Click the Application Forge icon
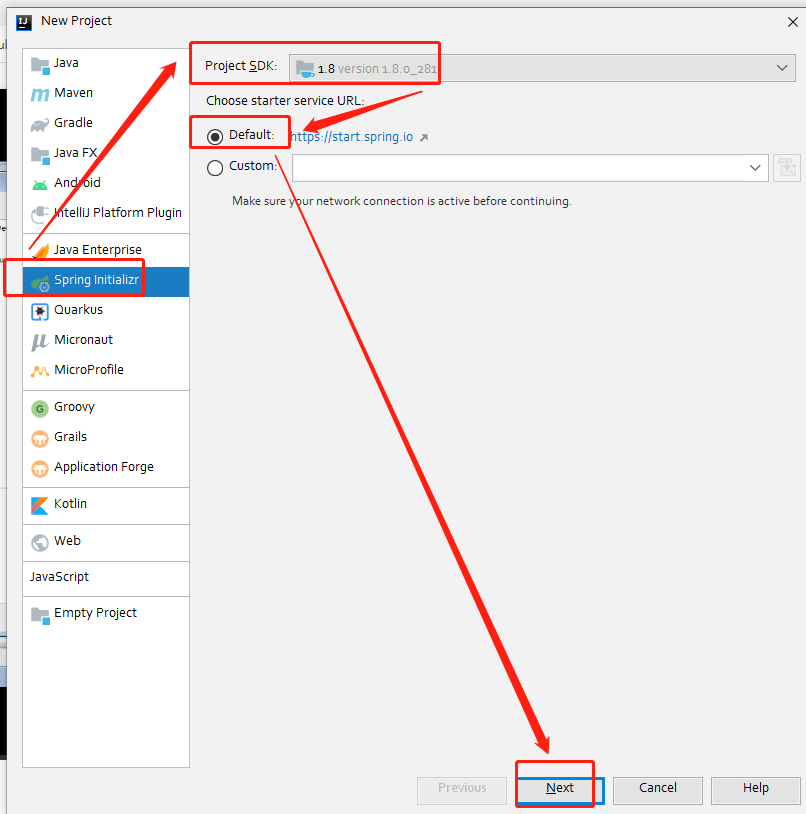This screenshot has width=806, height=814. pyautogui.click(x=40, y=469)
